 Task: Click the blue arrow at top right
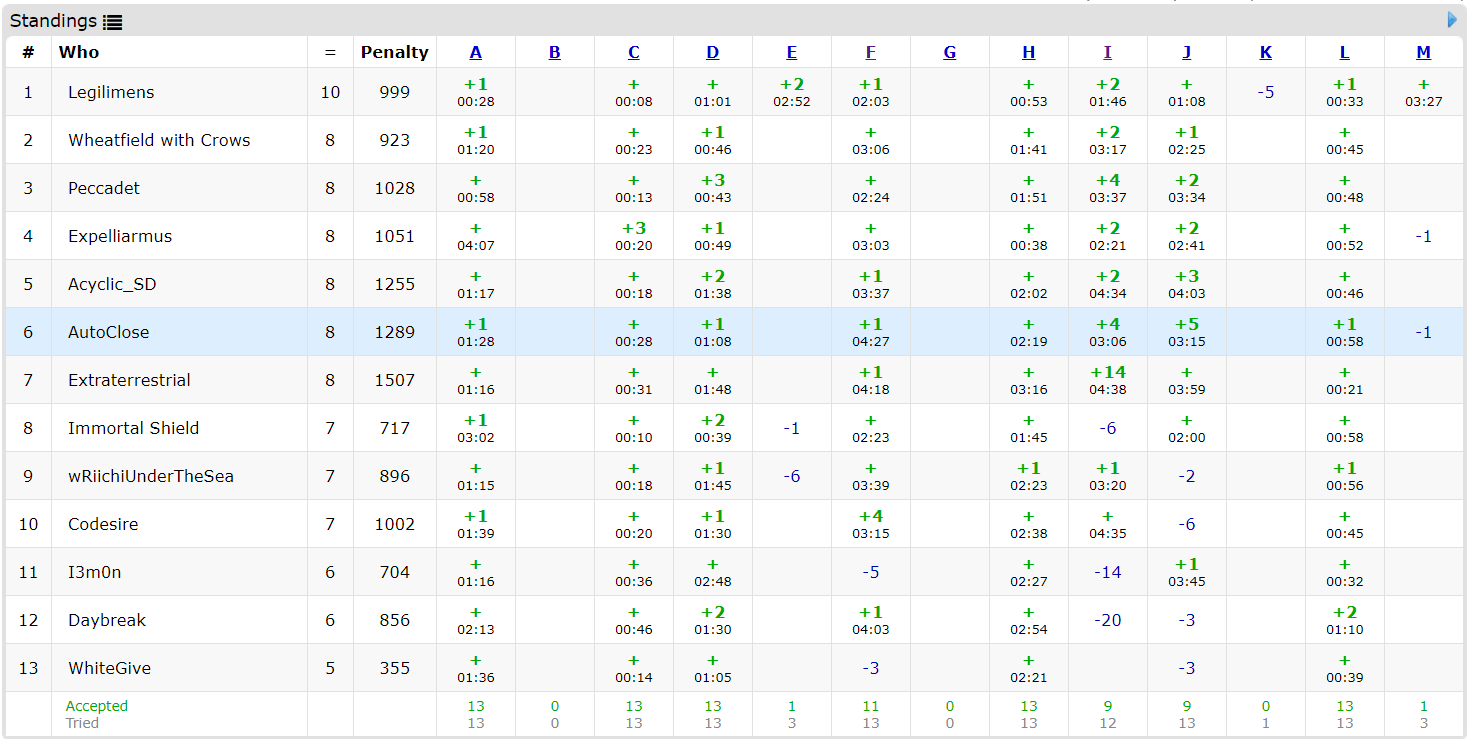point(1452,20)
